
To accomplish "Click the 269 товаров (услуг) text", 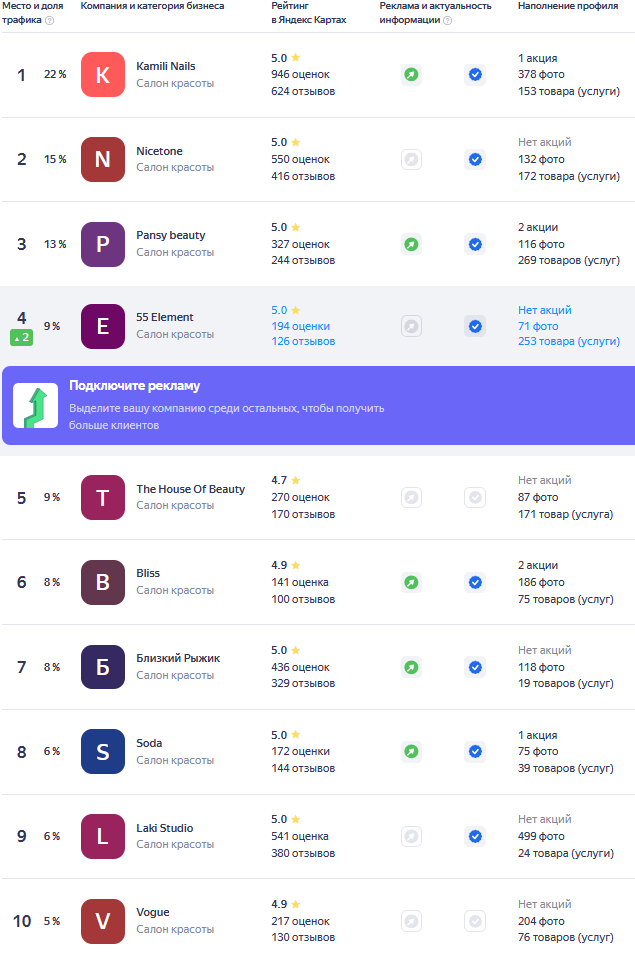I will pyautogui.click(x=569, y=261).
